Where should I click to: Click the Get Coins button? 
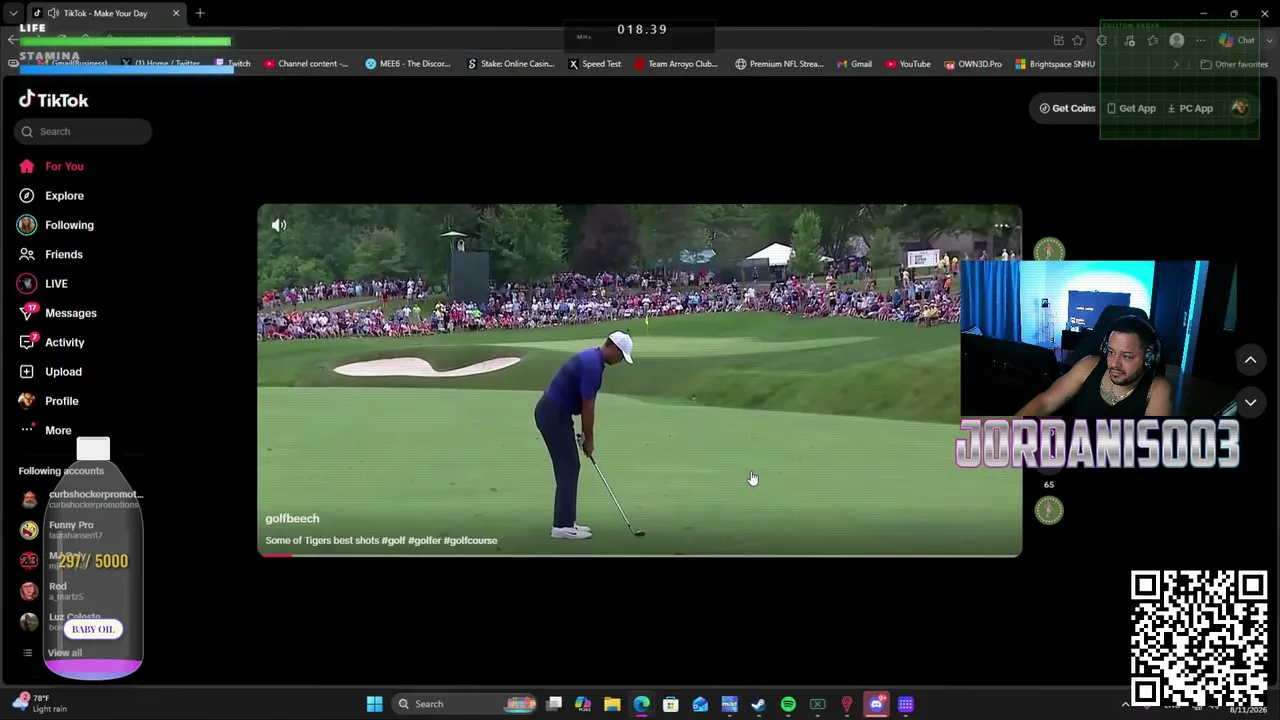click(x=1067, y=108)
